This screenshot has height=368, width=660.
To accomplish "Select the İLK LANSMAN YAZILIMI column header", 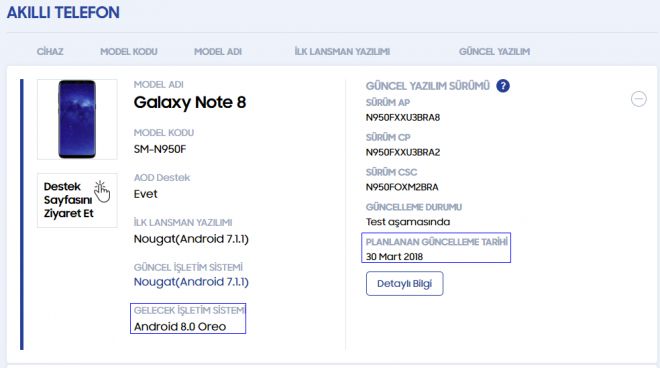I will [x=342, y=52].
